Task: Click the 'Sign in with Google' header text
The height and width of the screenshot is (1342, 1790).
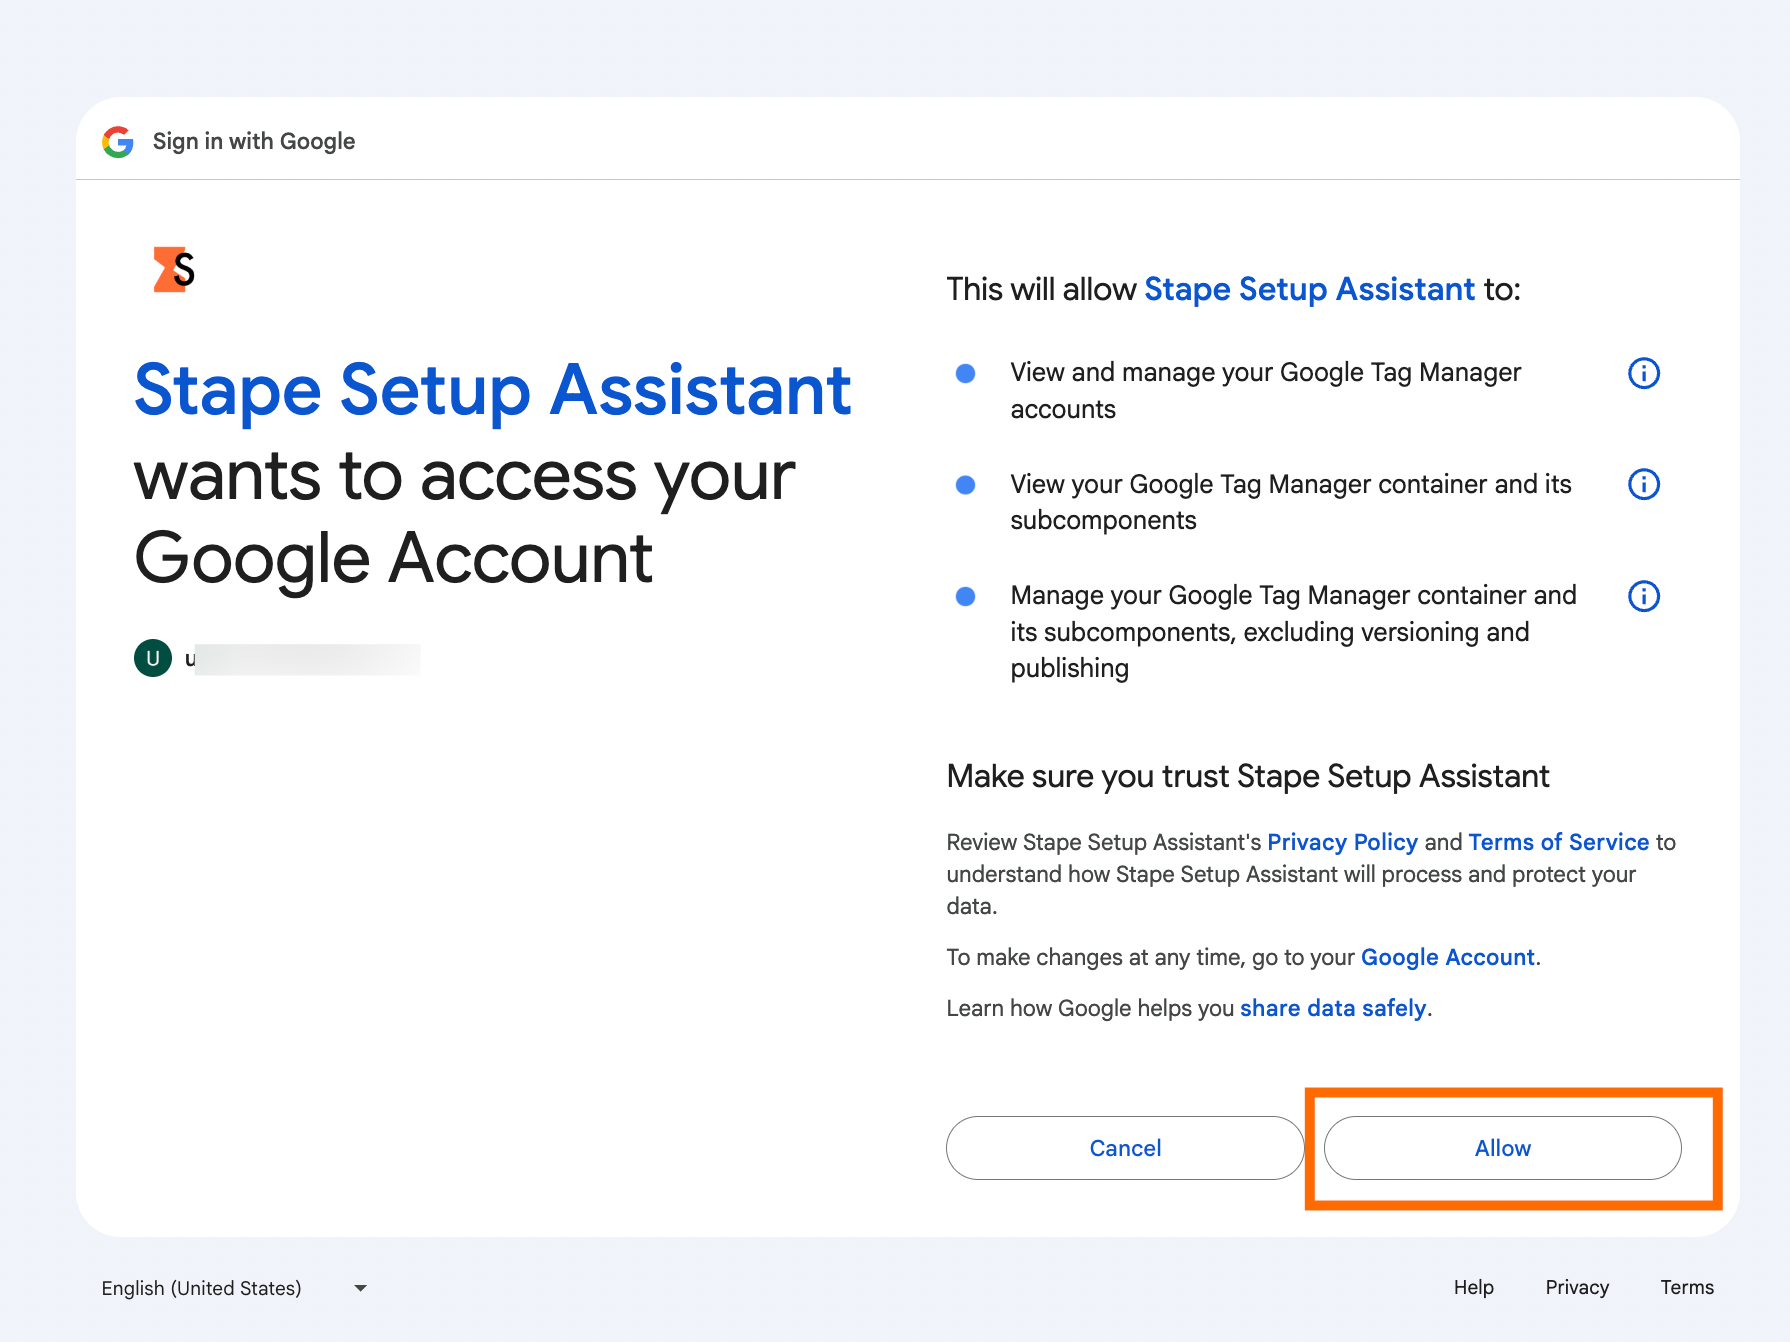Action: pos(254,141)
